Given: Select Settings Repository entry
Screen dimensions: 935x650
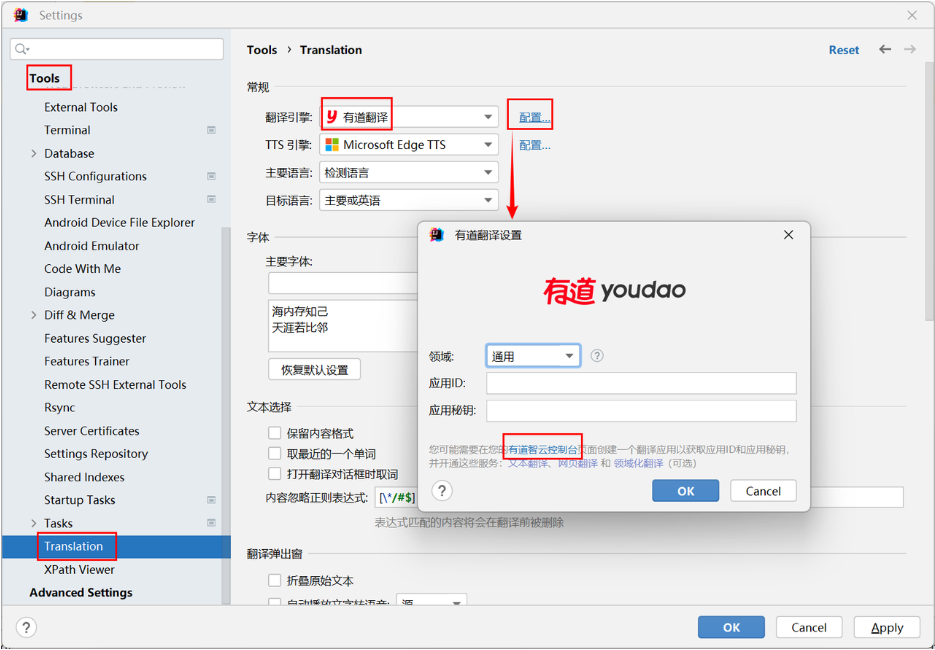Looking at the screenshot, I should [96, 454].
